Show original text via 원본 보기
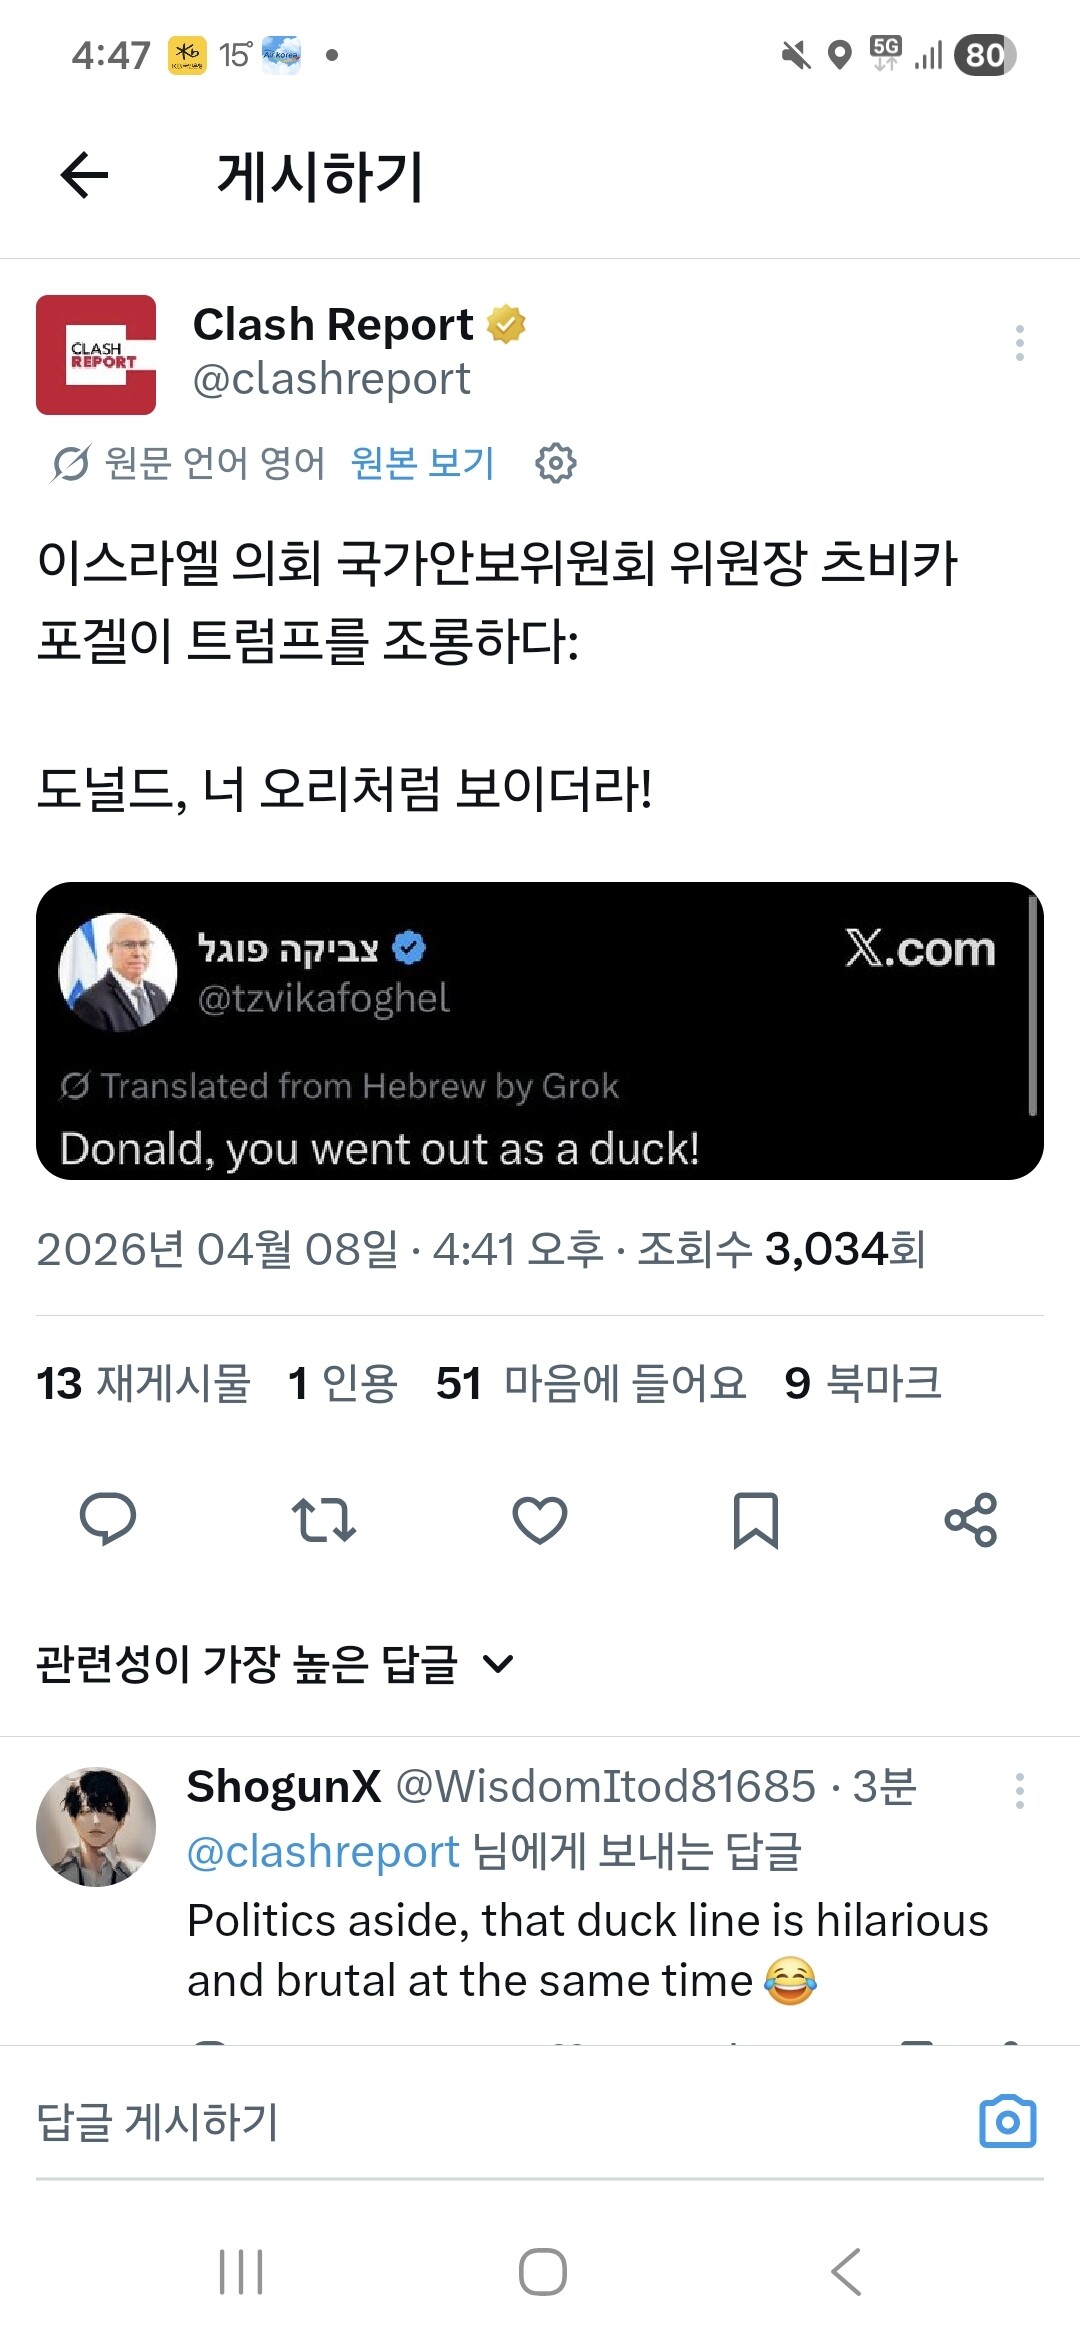The height and width of the screenshot is (2340, 1080). tap(423, 463)
